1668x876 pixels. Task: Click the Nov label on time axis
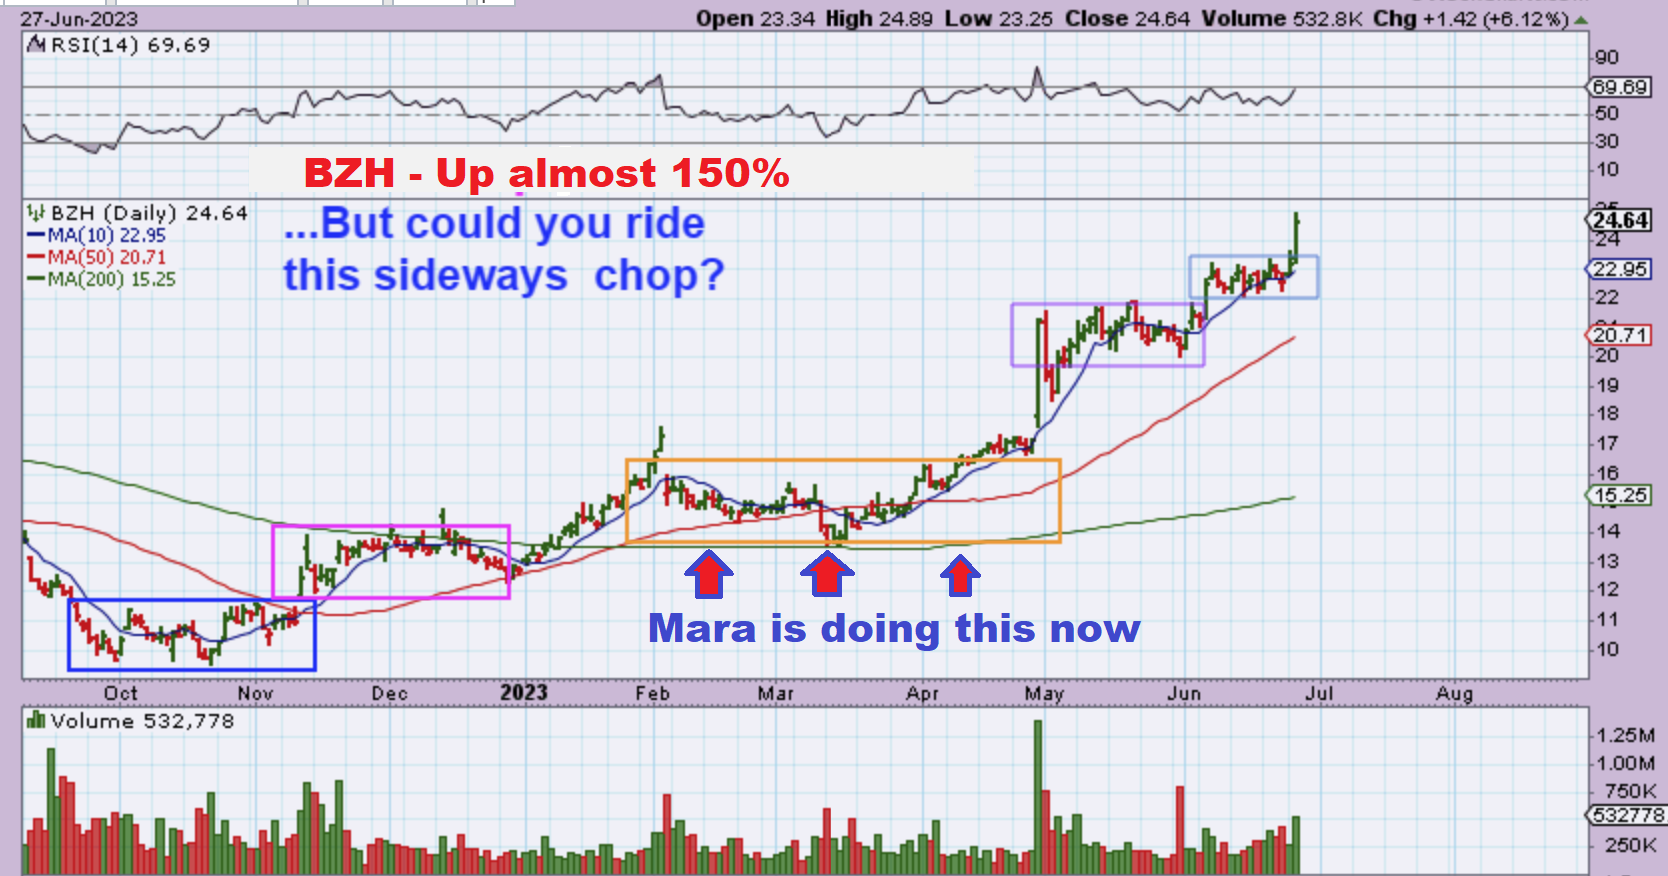(x=255, y=693)
